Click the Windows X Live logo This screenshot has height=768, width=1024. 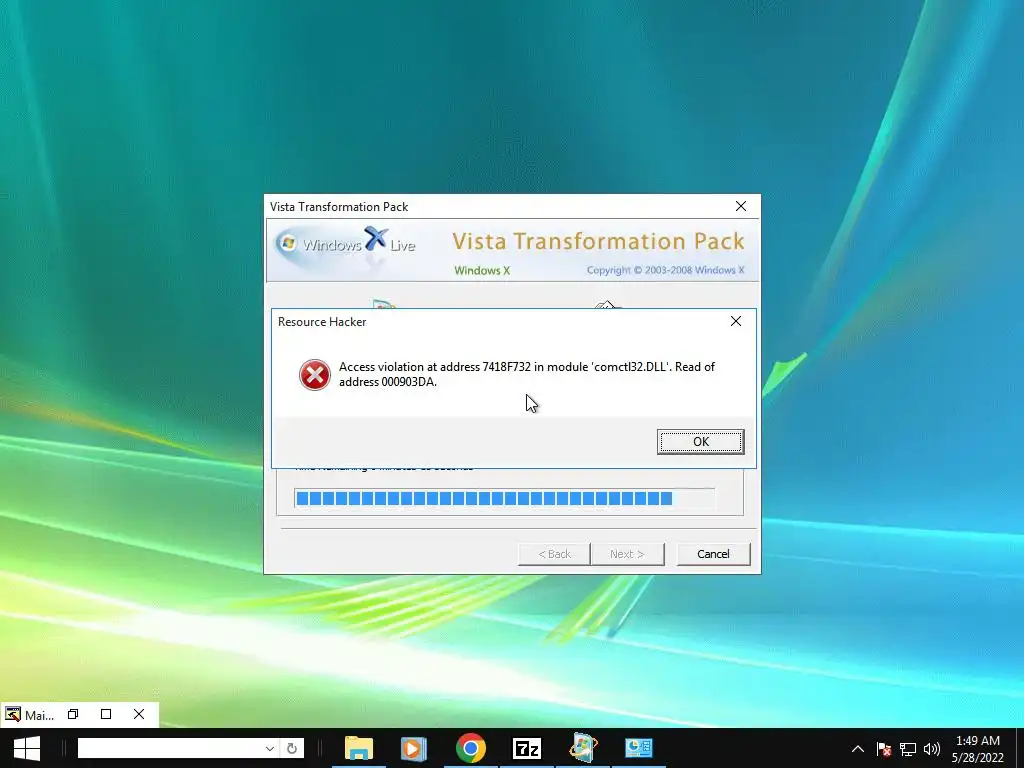coord(346,246)
